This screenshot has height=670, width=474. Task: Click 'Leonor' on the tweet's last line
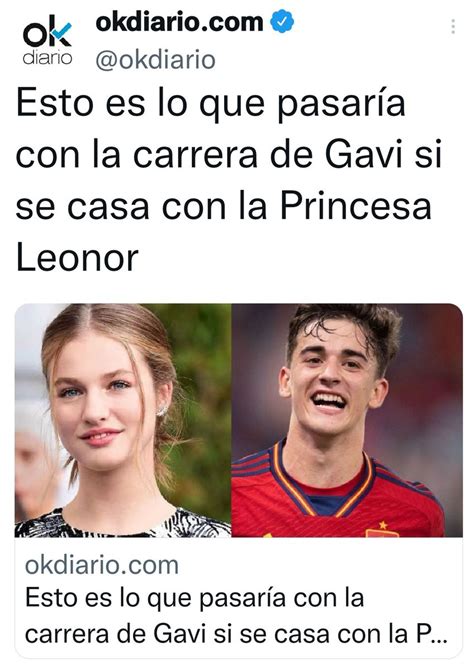[x=77, y=258]
